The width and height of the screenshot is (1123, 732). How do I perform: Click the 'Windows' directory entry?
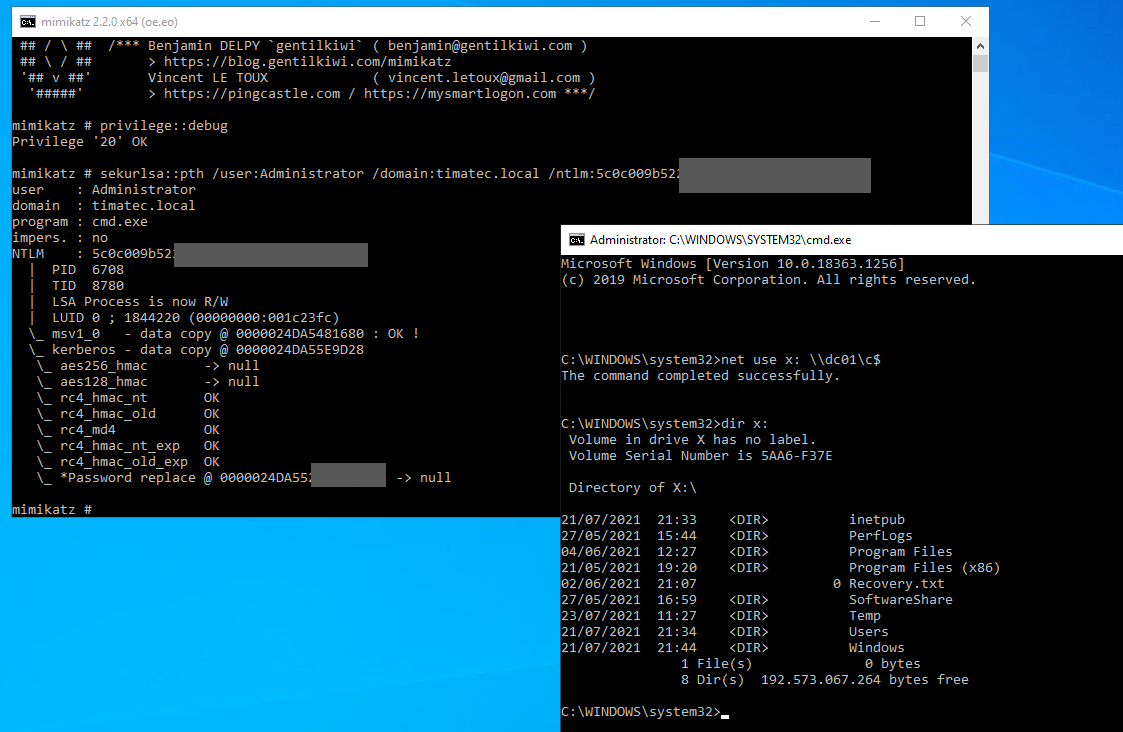[877, 648]
